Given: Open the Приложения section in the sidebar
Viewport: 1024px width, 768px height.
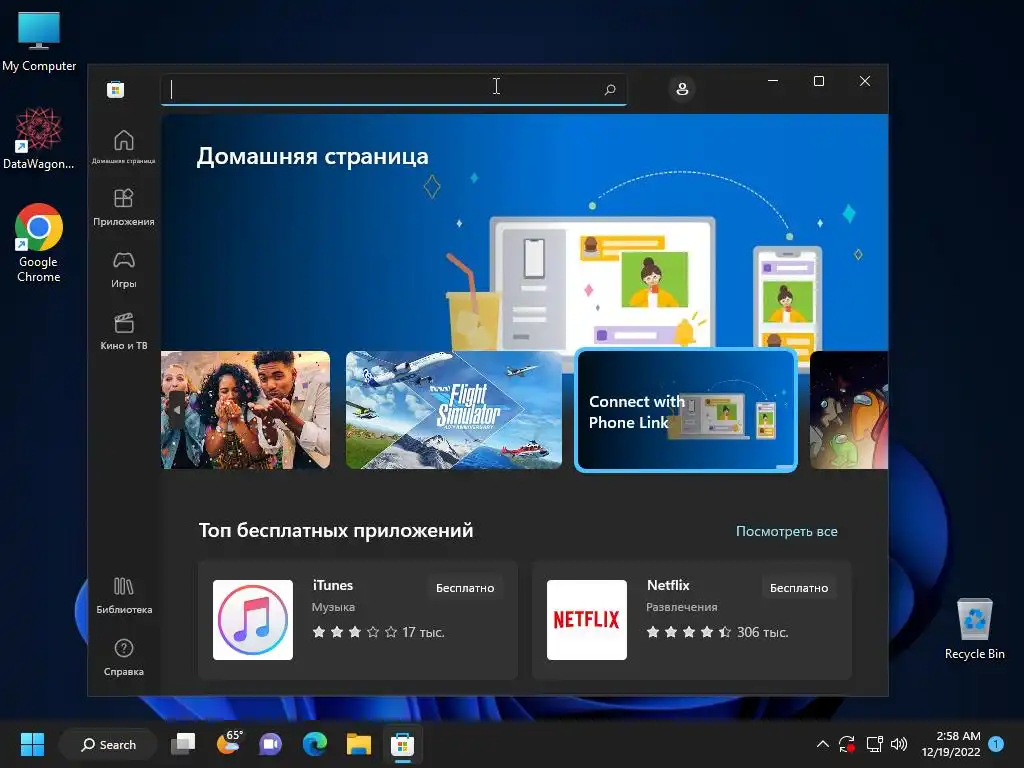Looking at the screenshot, I should (x=123, y=208).
